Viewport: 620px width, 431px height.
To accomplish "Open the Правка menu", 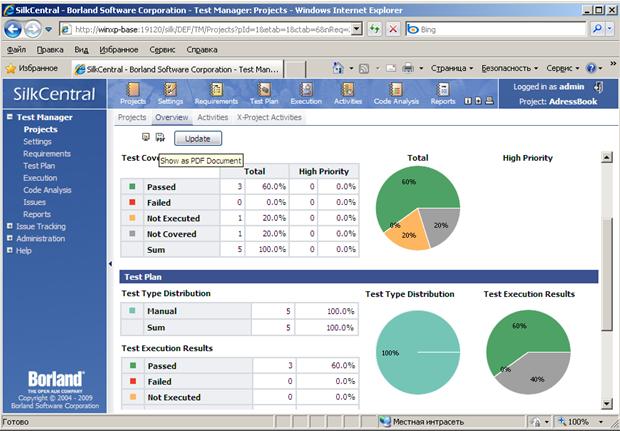I will tap(50, 50).
